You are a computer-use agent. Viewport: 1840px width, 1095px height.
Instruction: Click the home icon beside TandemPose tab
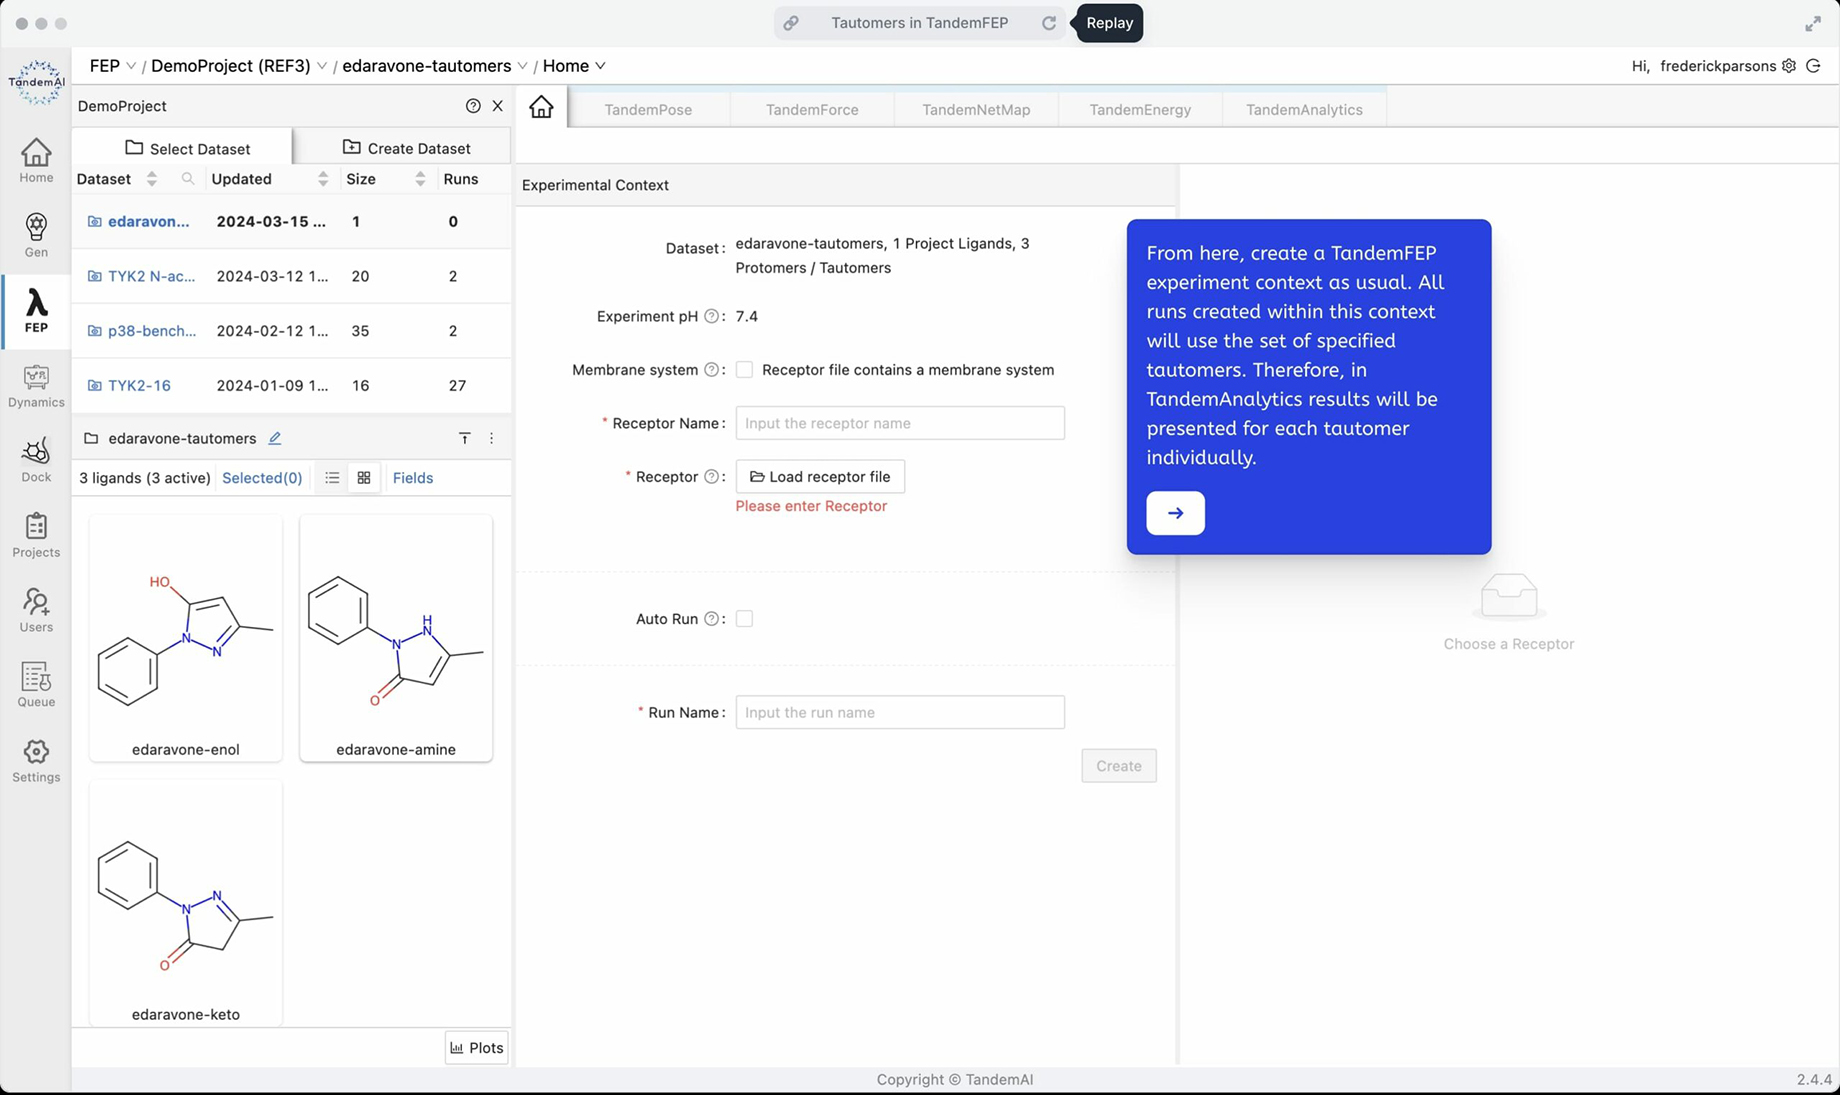(x=541, y=107)
